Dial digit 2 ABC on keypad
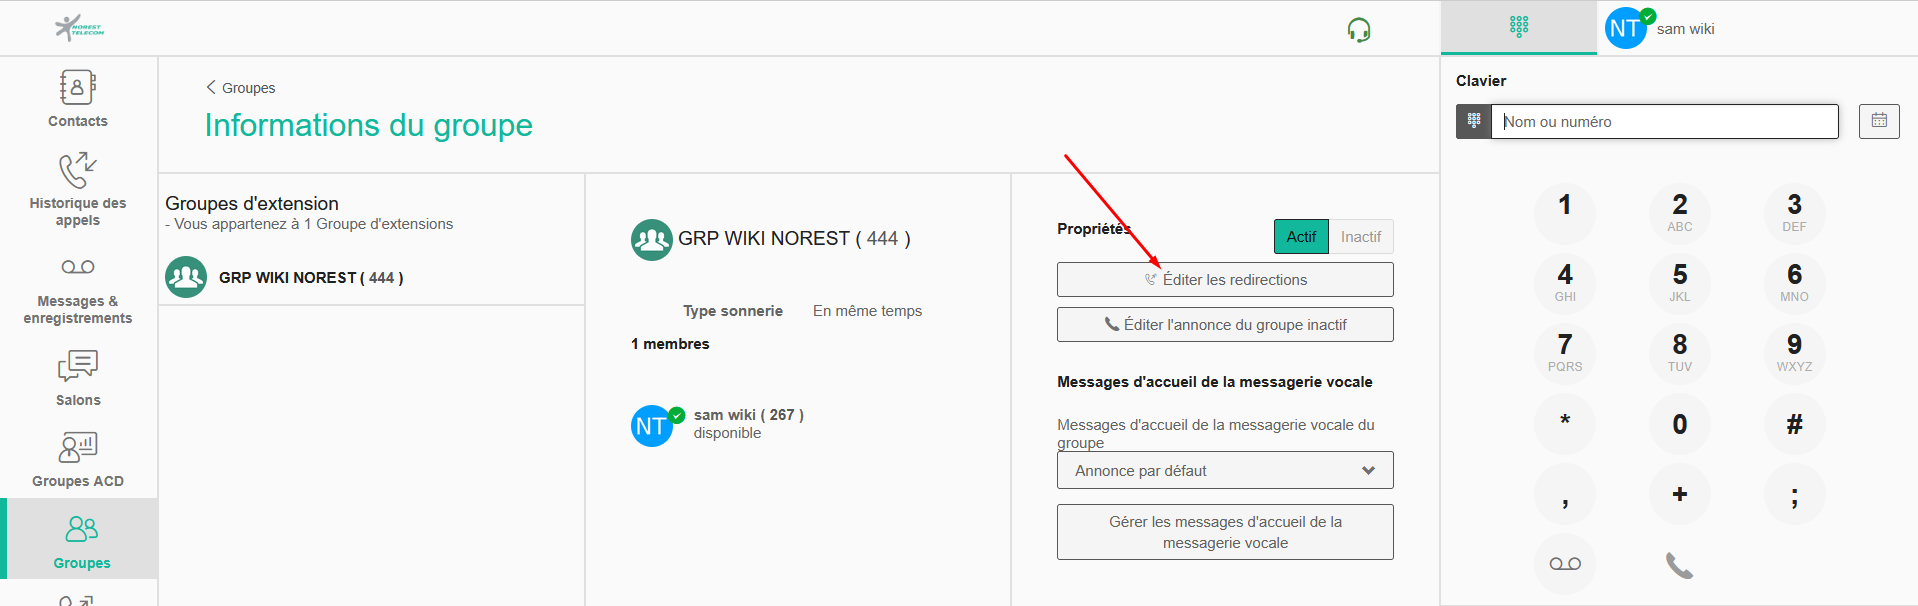 1680,214
